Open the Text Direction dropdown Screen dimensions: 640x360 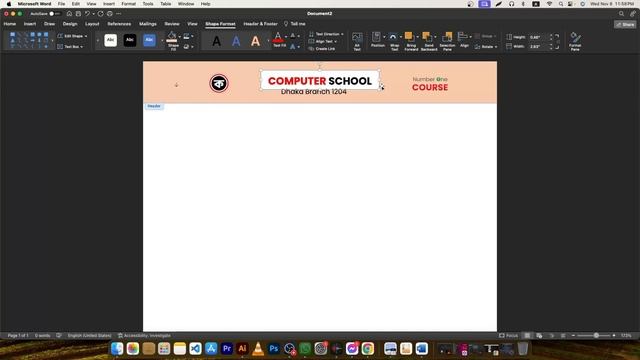coord(326,34)
